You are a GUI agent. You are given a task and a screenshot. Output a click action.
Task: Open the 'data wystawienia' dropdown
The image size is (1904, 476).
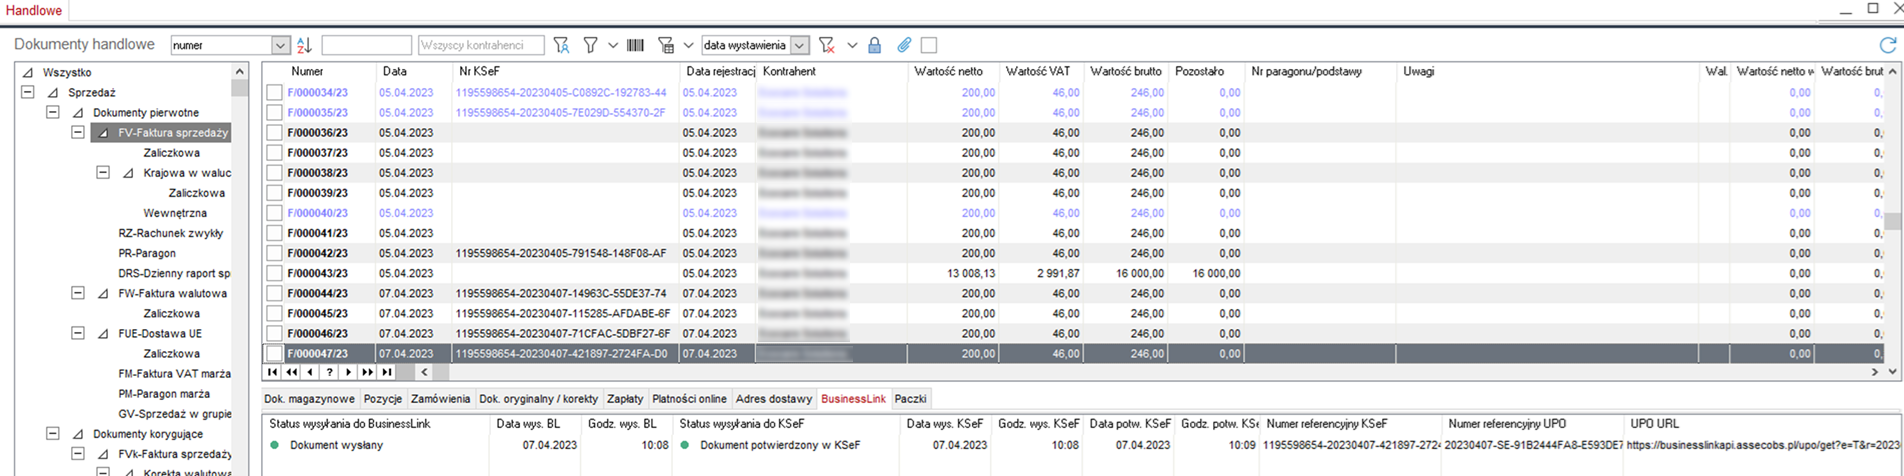[799, 45]
